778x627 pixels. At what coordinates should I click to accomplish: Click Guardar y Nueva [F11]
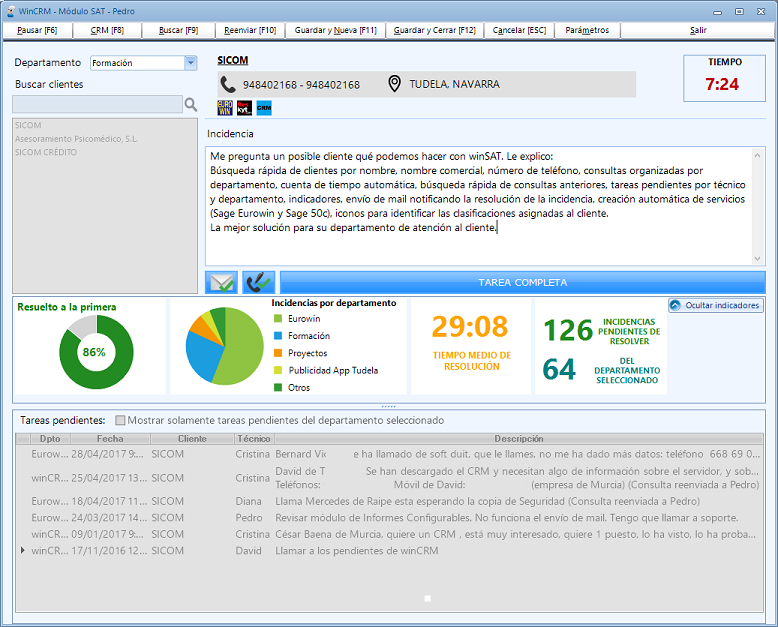pyautogui.click(x=335, y=30)
